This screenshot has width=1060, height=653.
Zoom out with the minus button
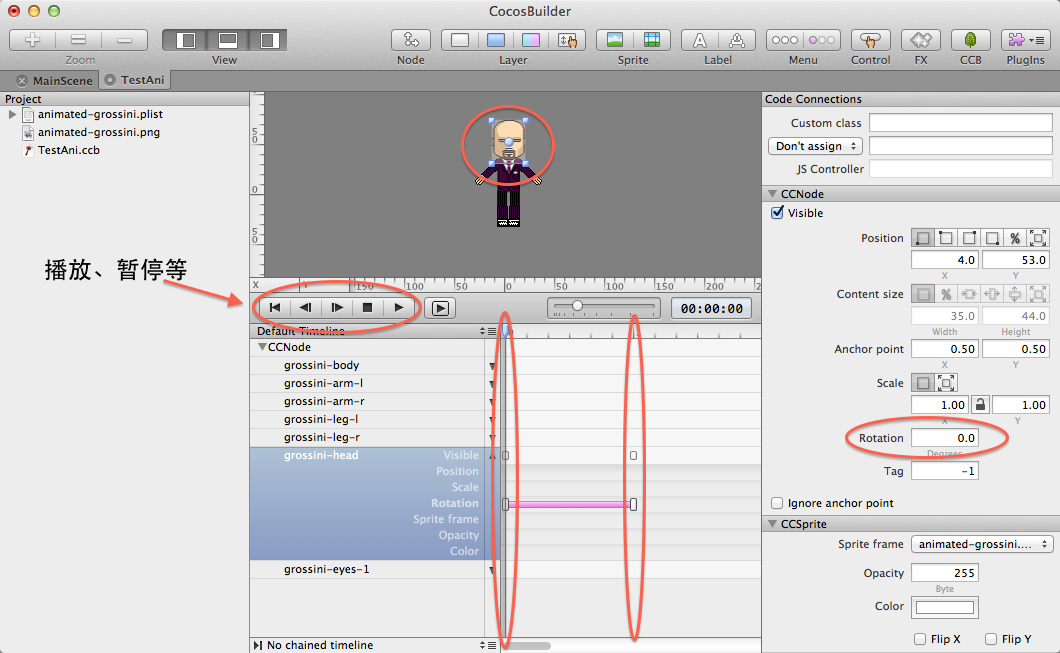click(124, 41)
